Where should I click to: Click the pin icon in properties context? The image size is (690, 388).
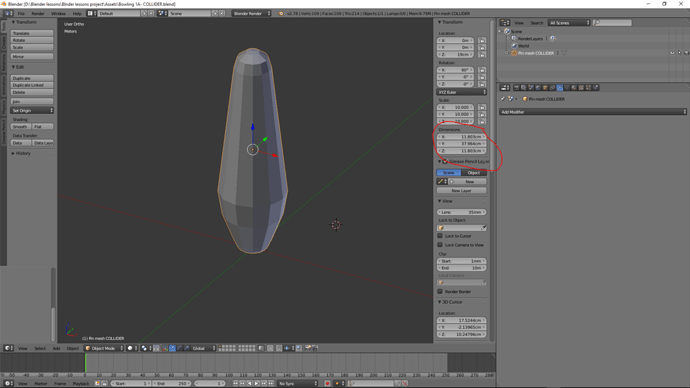click(503, 99)
